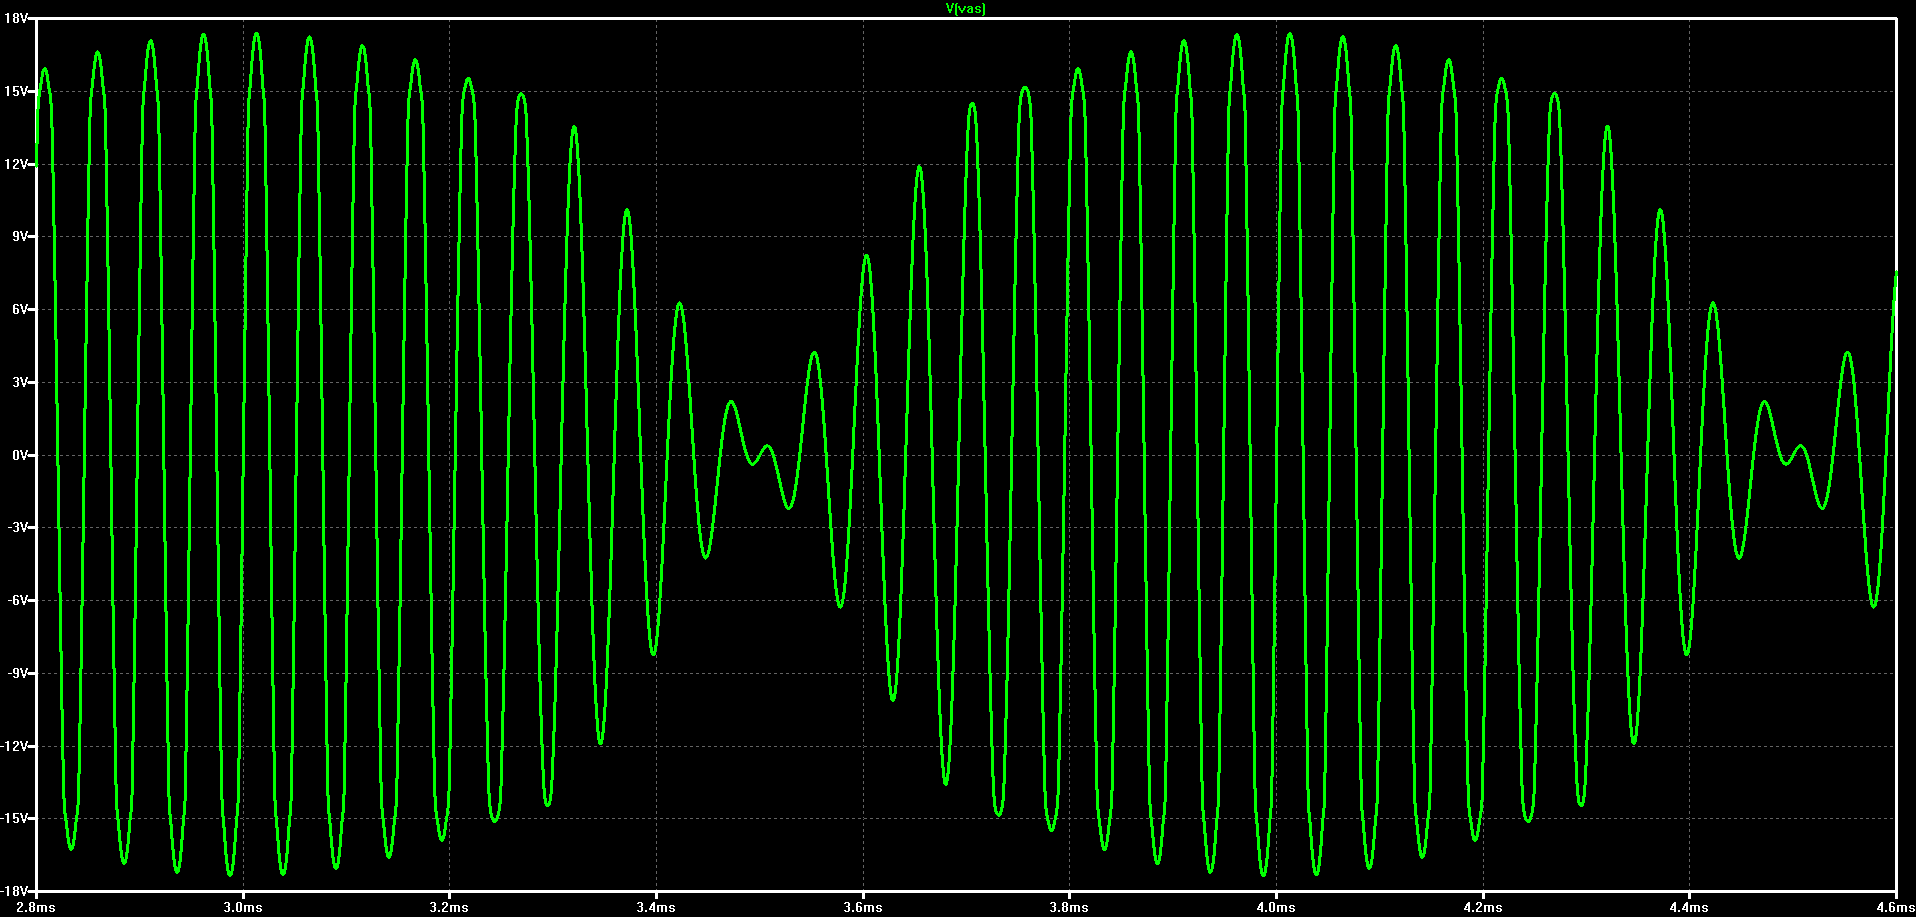Select the 3.0ms time axis label
This screenshot has height=917, width=1916.
click(x=243, y=908)
